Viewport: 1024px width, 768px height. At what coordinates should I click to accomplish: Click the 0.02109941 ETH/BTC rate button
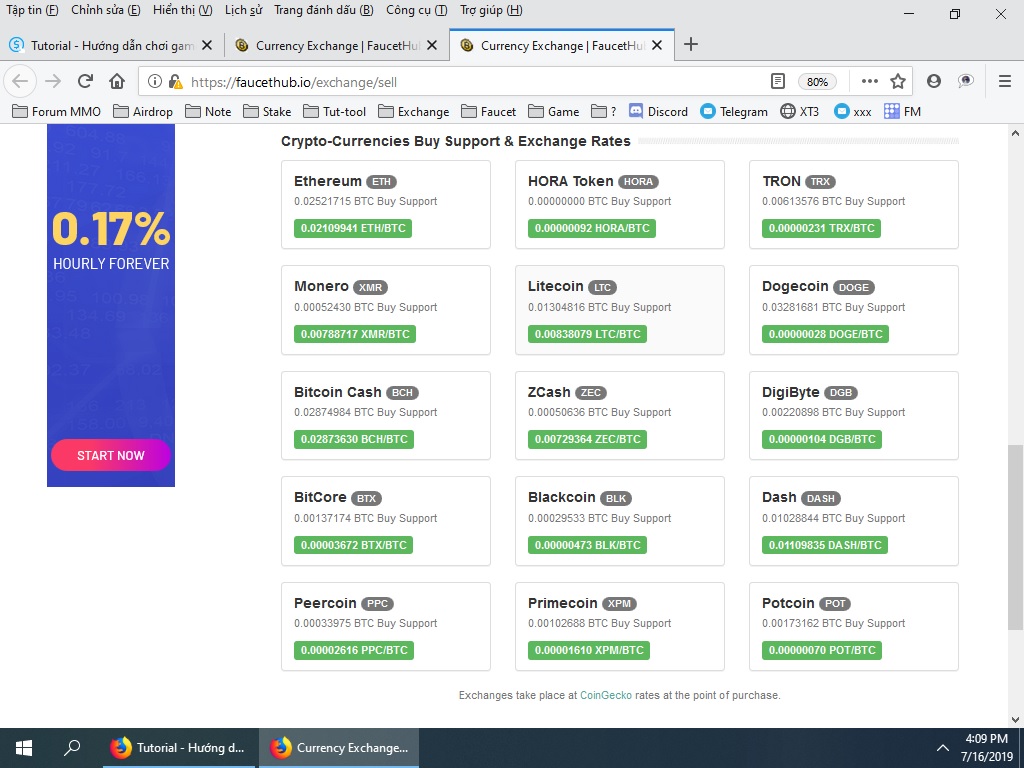coord(353,228)
